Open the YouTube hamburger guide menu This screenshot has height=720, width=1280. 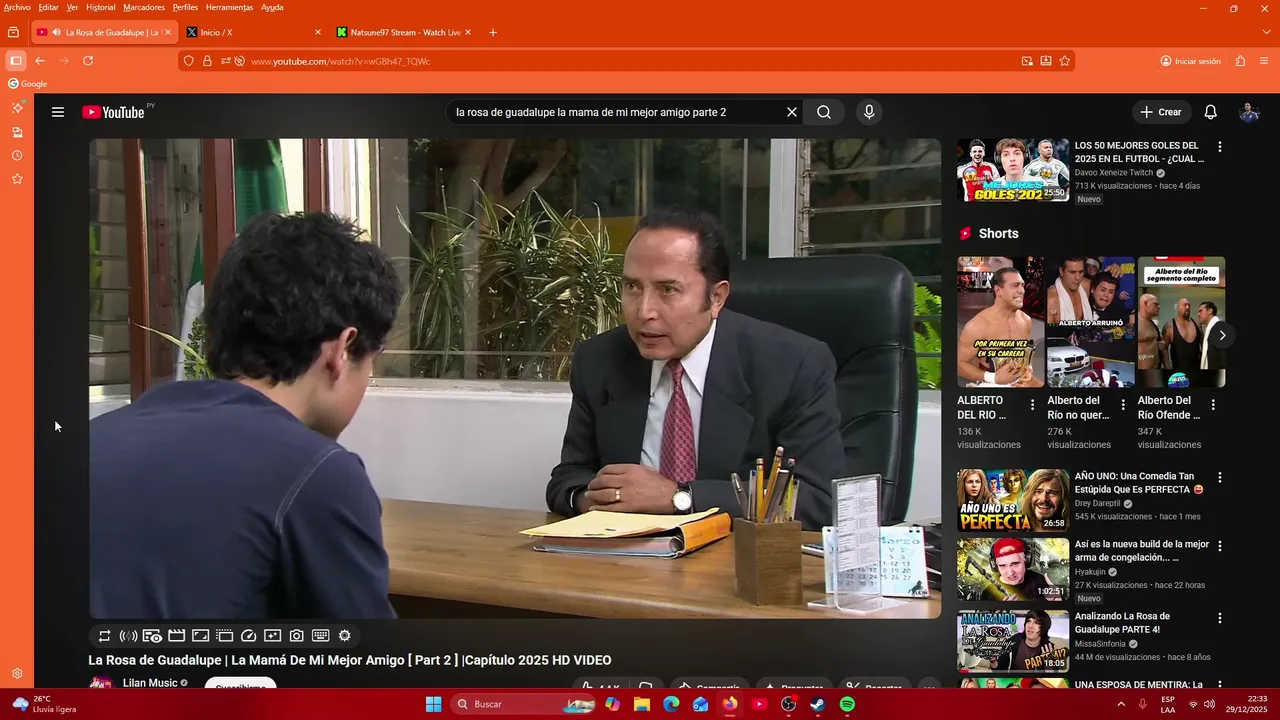(x=58, y=112)
